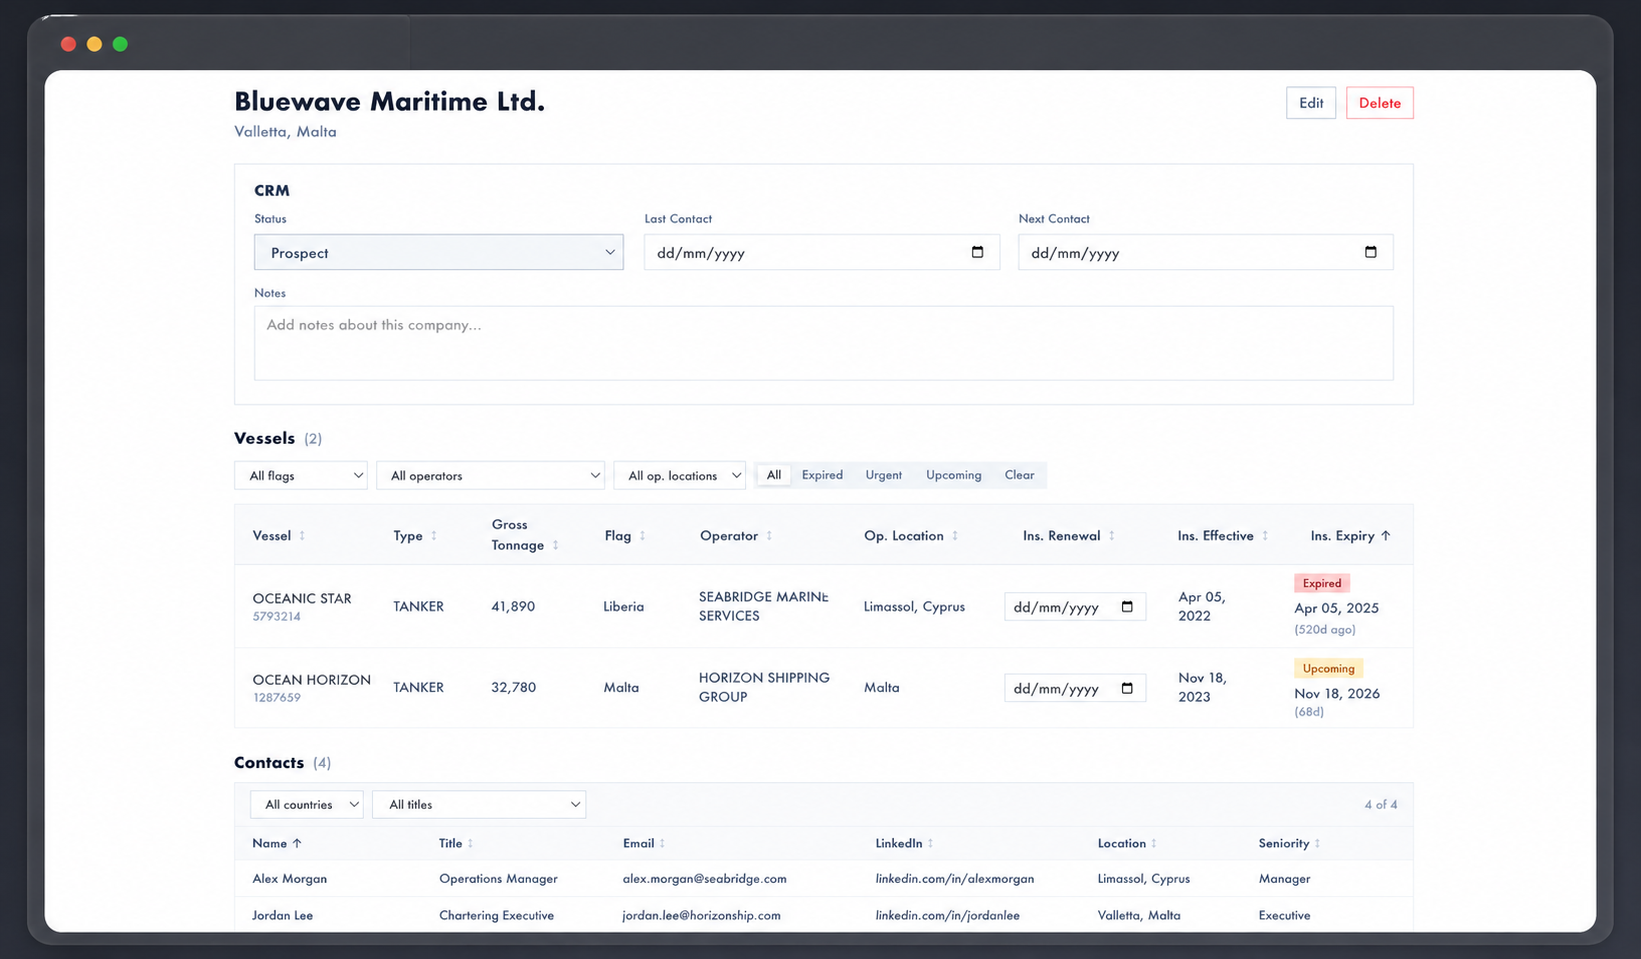Viewport: 1641px width, 959px height.
Task: Open calendar icon in OCEANIC STAR renewal field
Action: pyautogui.click(x=1127, y=607)
